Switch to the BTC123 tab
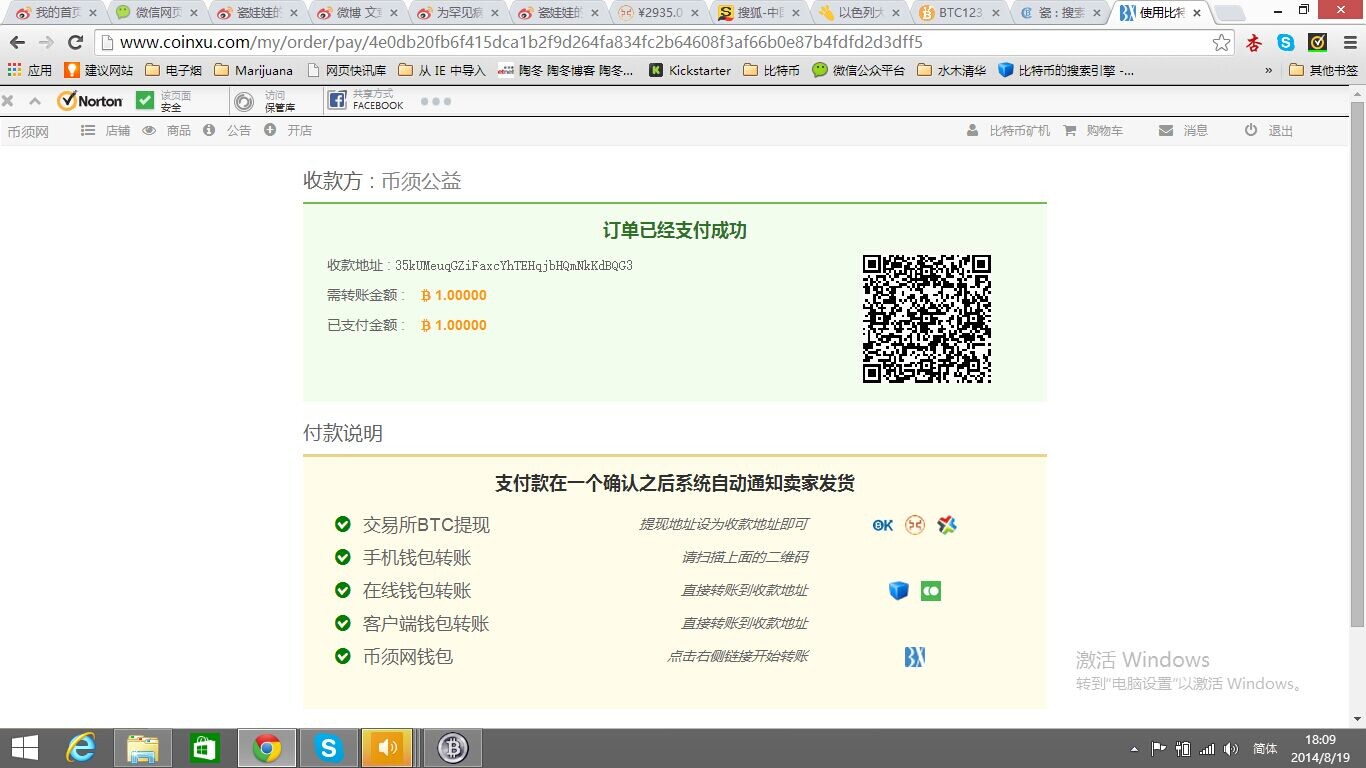 (961, 13)
